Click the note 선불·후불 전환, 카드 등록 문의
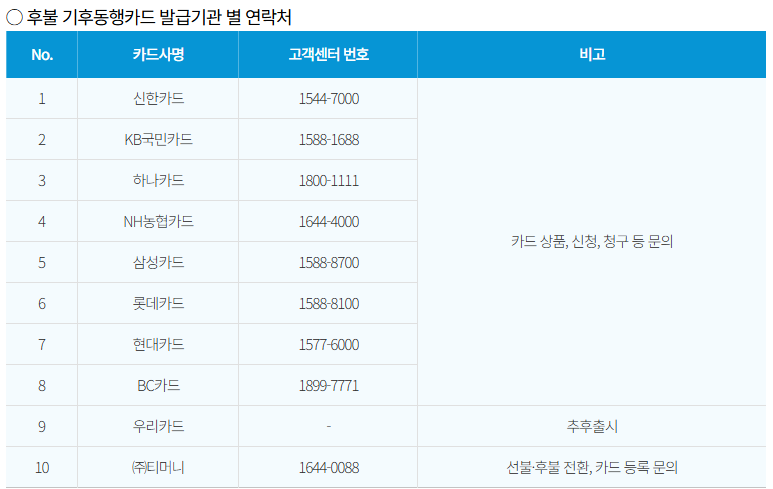 pyautogui.click(x=592, y=467)
